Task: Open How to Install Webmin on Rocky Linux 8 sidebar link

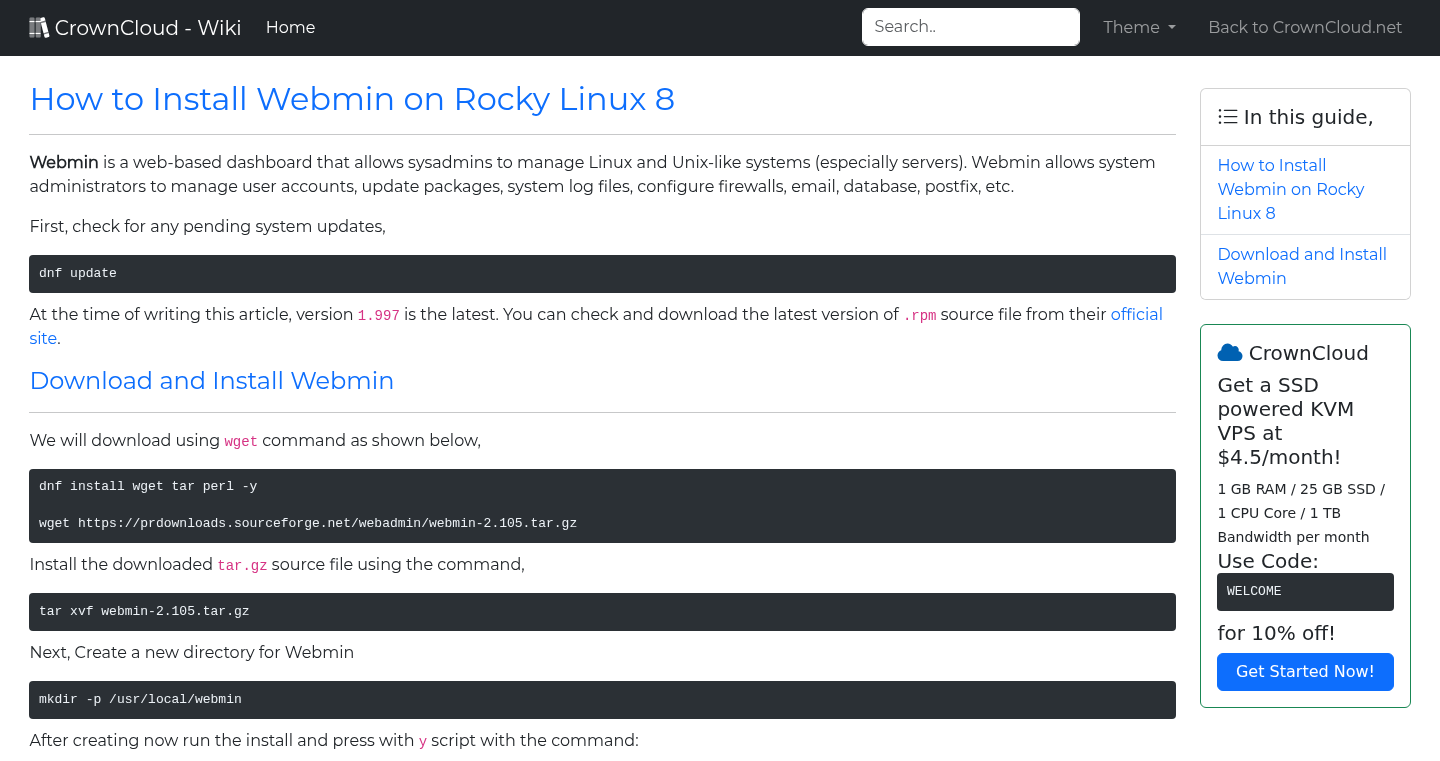Action: (x=1290, y=189)
